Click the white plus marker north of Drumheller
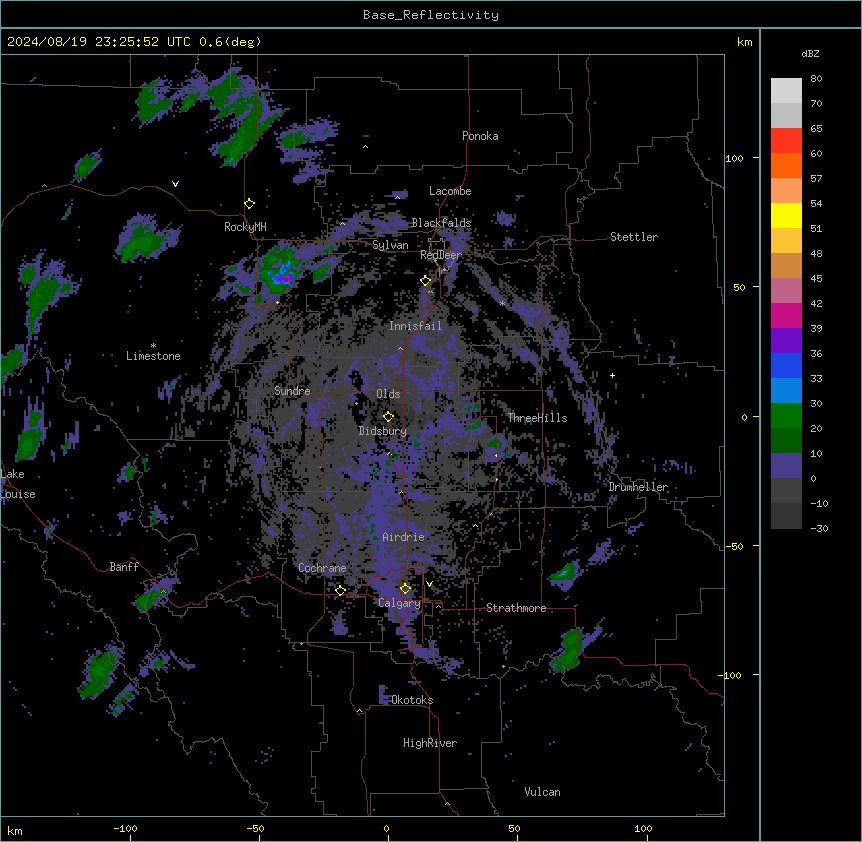 [612, 375]
